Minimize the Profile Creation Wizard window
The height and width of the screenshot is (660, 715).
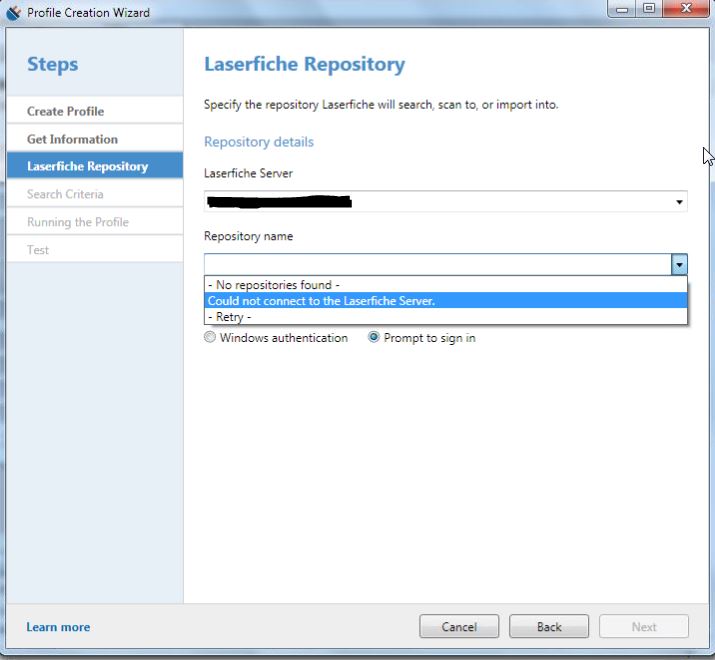622,9
